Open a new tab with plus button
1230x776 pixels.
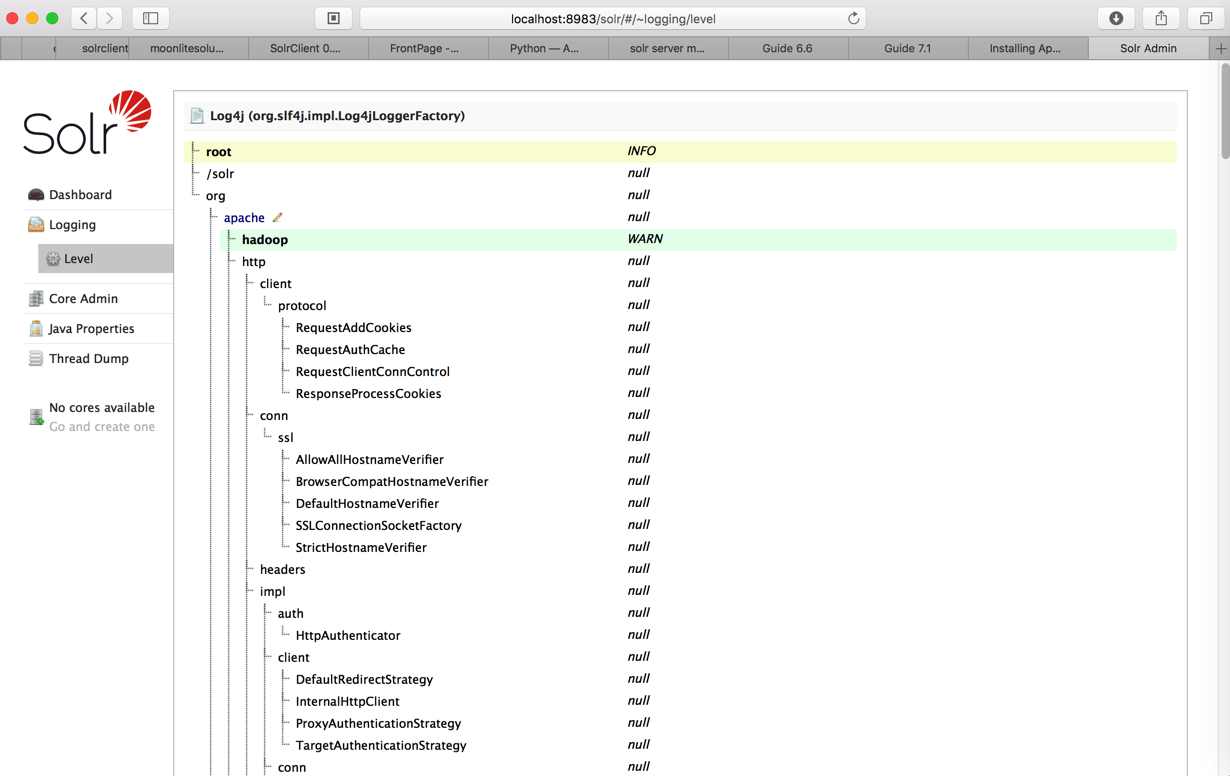[1220, 48]
